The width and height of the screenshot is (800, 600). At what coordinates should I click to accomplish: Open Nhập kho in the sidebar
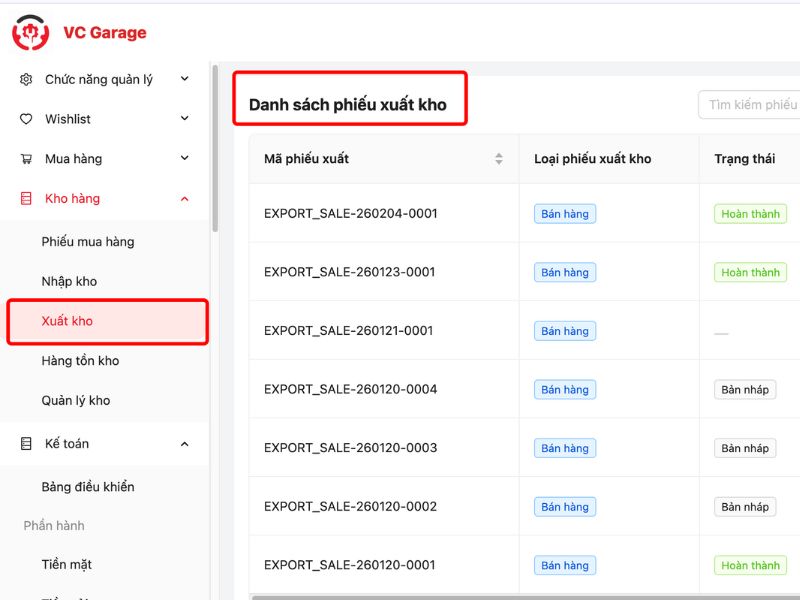tap(69, 282)
